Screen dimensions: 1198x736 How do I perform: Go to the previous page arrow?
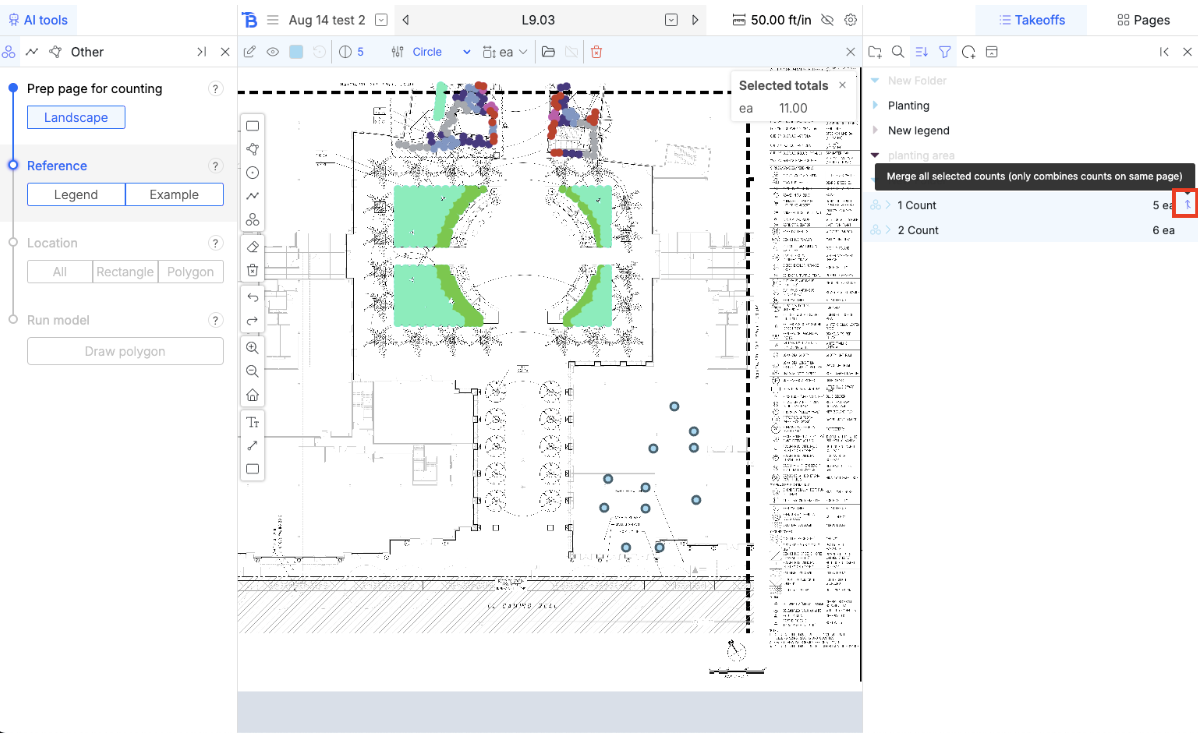click(x=406, y=20)
